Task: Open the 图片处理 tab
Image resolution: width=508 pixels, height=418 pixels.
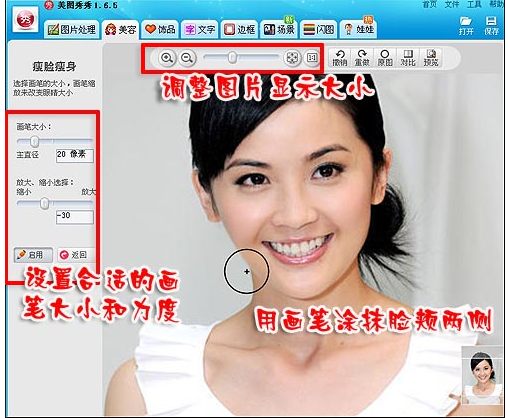Action: coord(72,29)
